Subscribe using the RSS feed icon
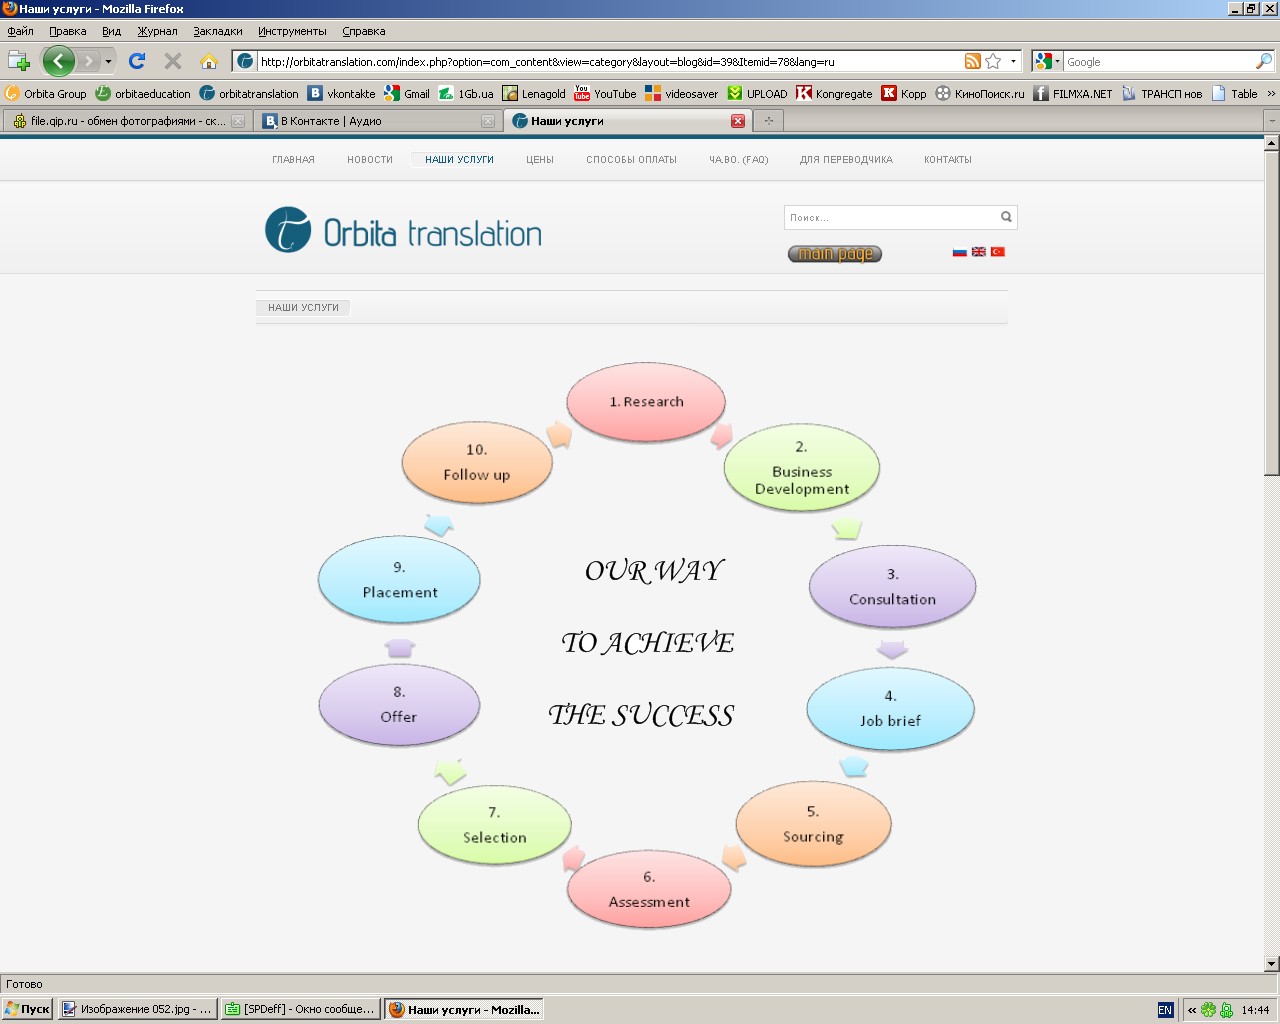This screenshot has height=1024, width=1280. tap(972, 61)
